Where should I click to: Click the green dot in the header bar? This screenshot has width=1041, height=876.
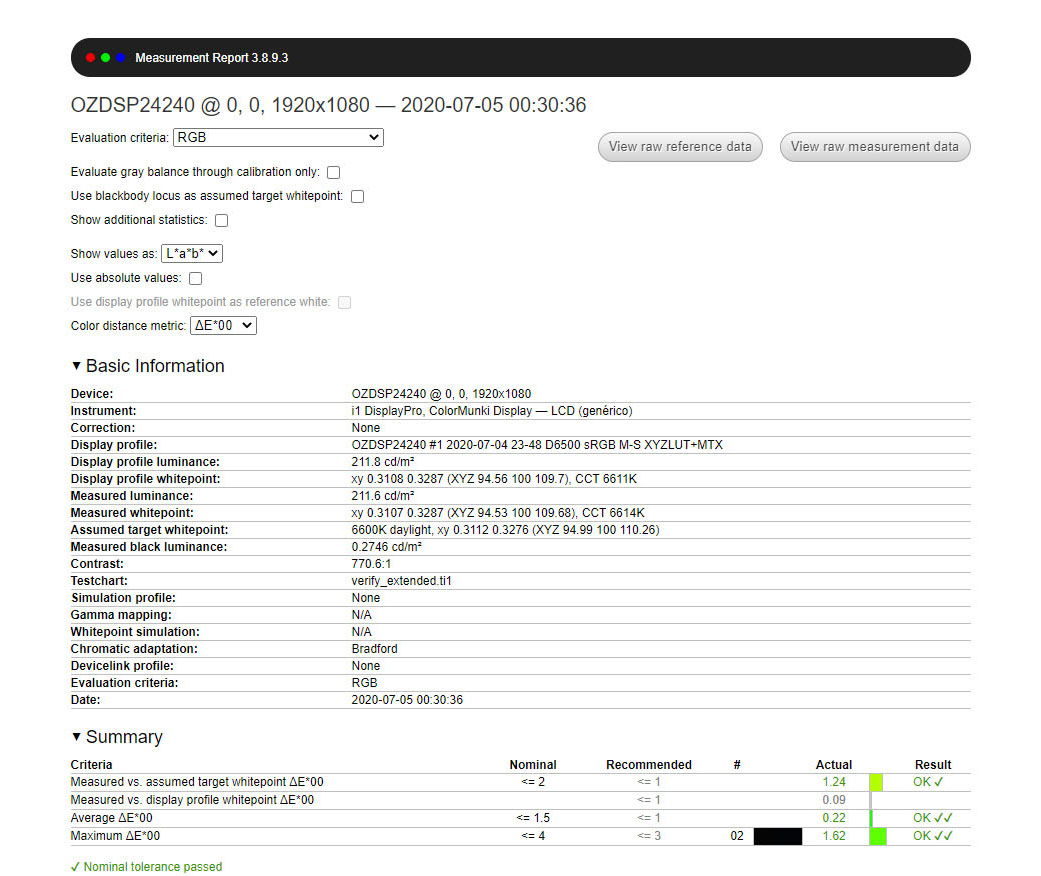[x=105, y=58]
